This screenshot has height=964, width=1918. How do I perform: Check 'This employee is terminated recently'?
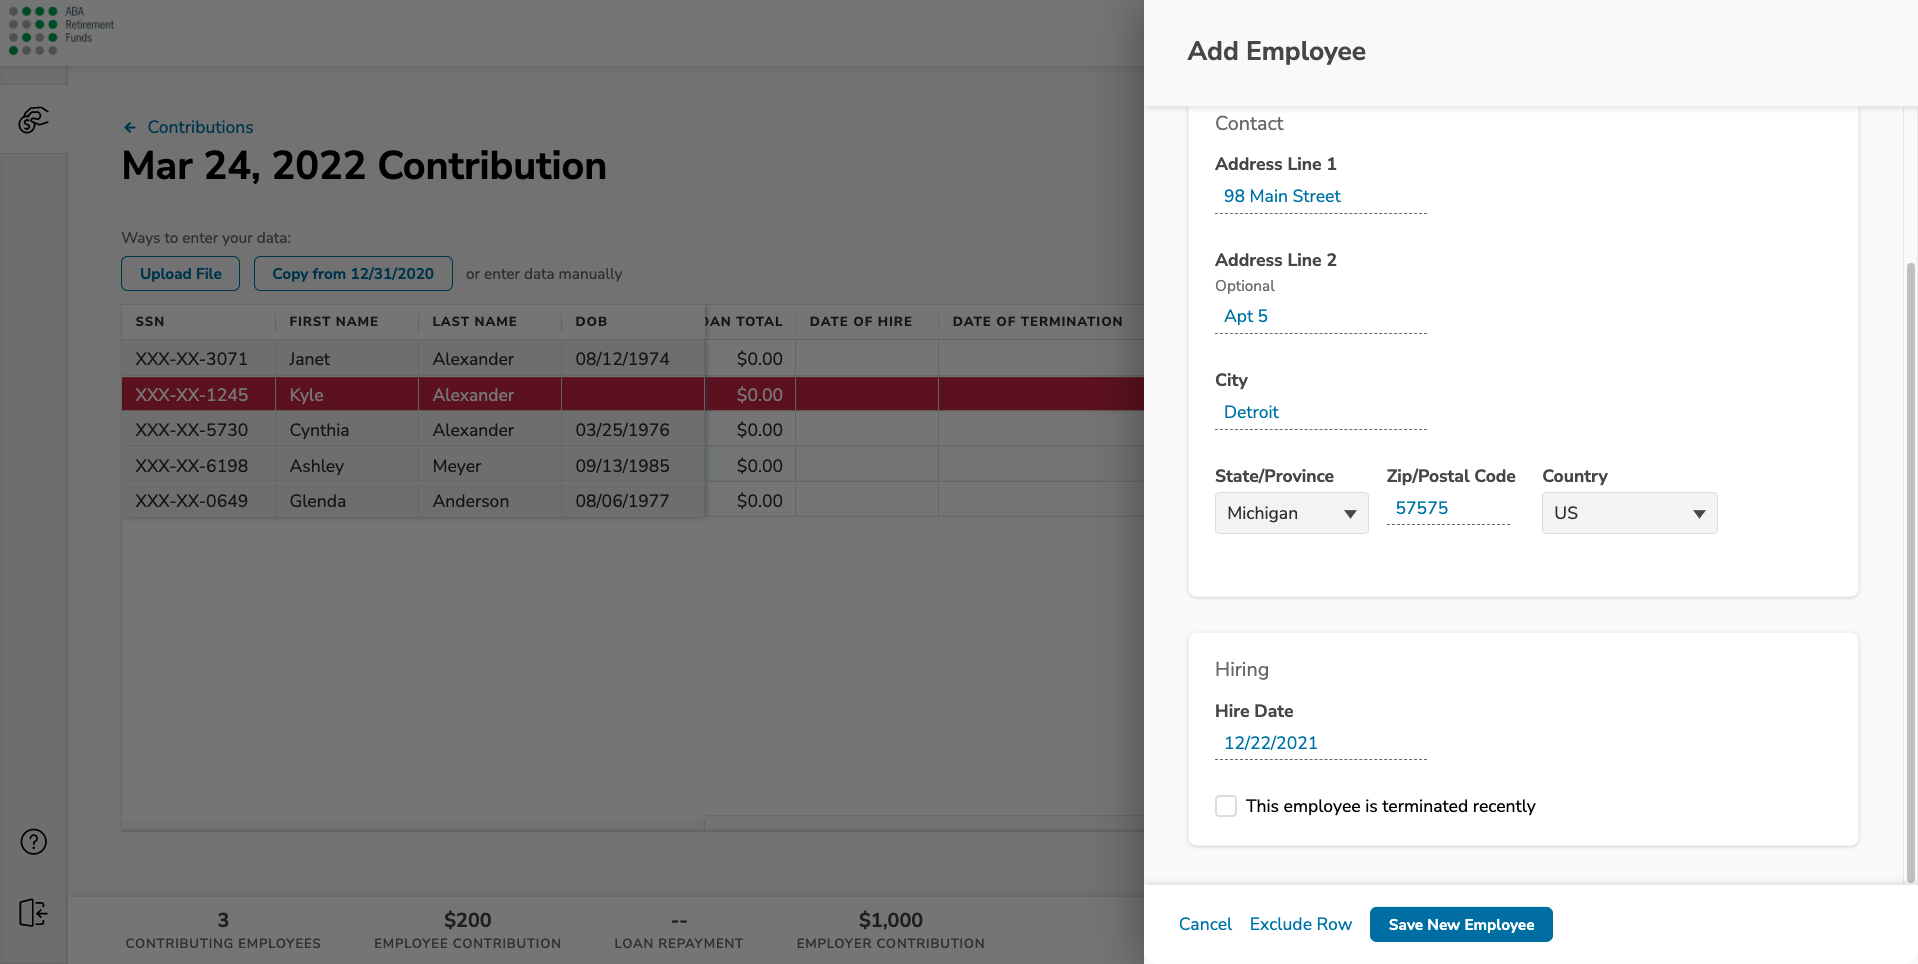[1226, 806]
